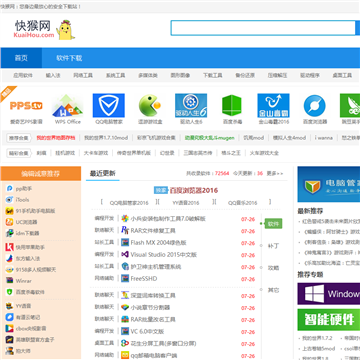Click the 英雄联盟官方盒子 sidebar entry
The width and height of the screenshot is (360, 360).
point(35,340)
